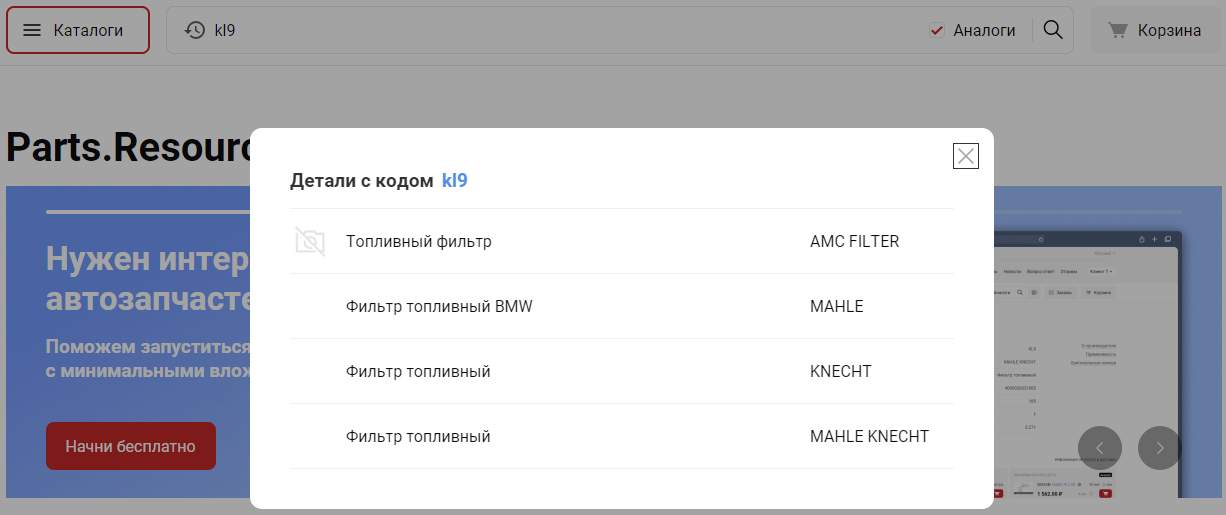Choose the MAHLE KNECHT filter row
The height and width of the screenshot is (515, 1226).
tap(621, 436)
